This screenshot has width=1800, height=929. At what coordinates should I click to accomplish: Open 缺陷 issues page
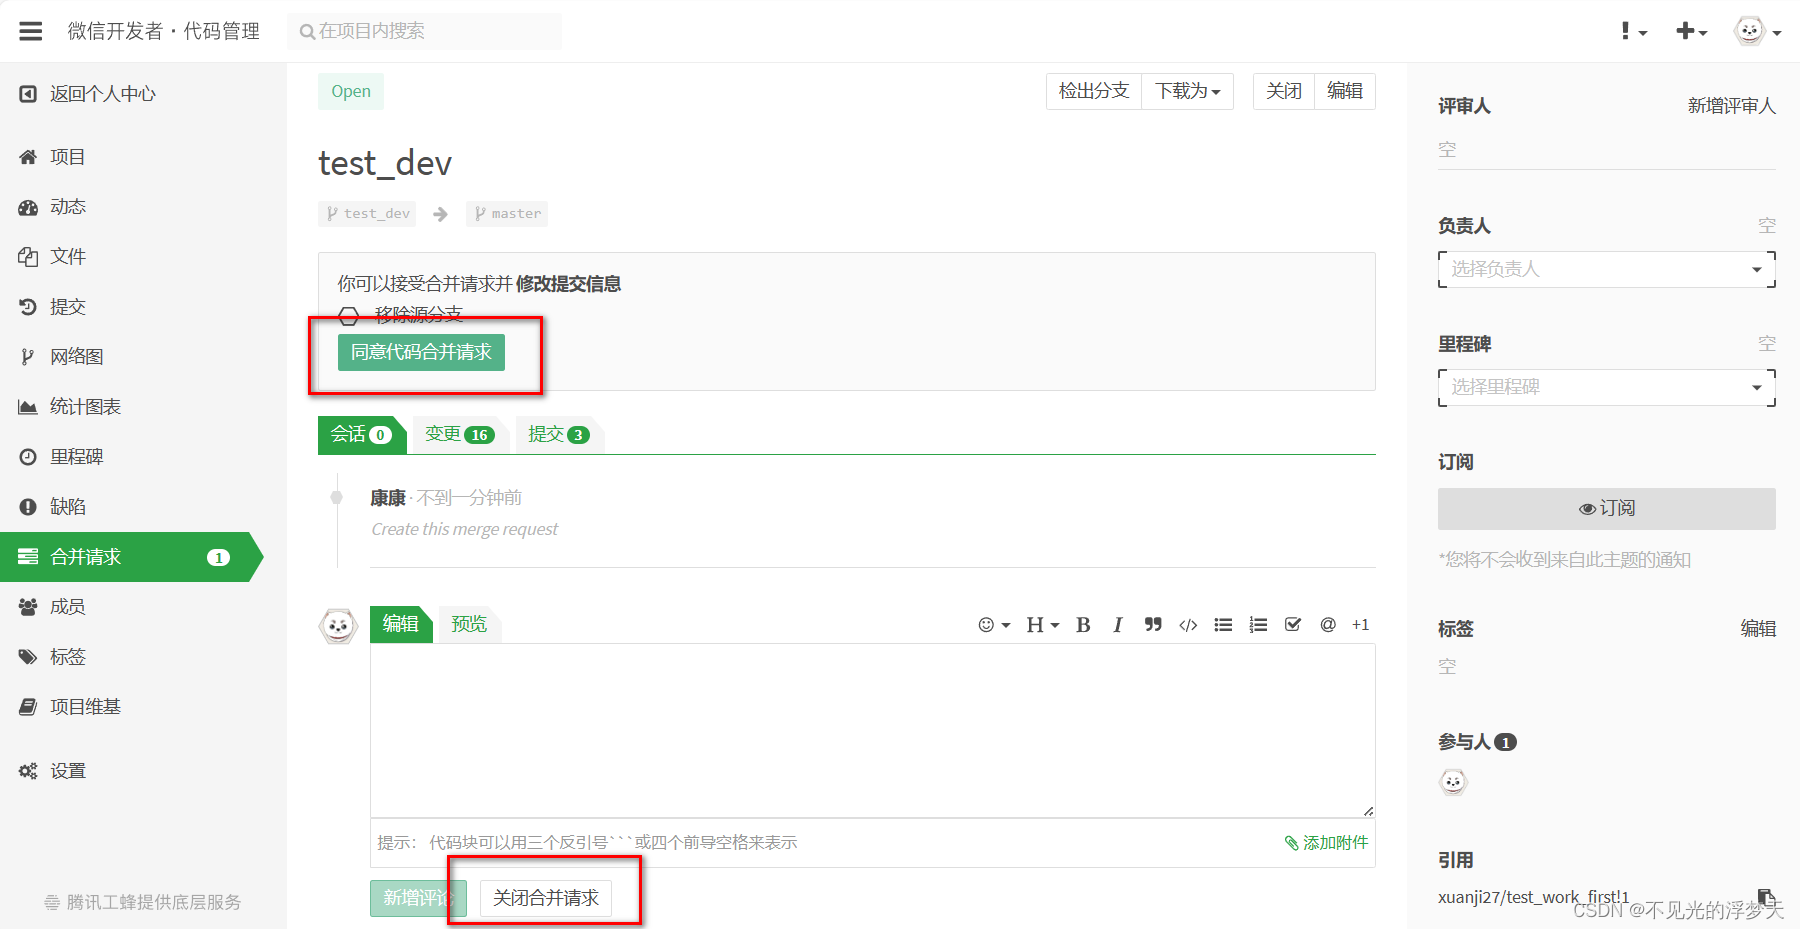(53, 507)
